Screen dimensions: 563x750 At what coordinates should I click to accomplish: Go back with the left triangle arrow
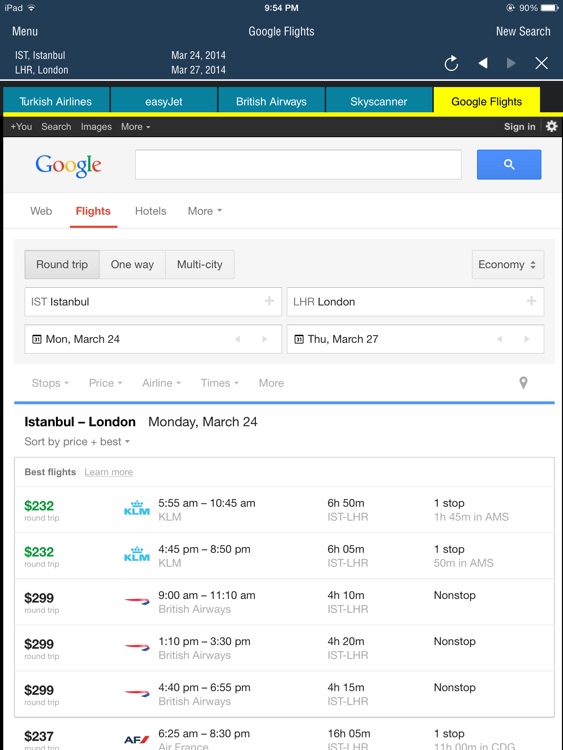tap(483, 63)
